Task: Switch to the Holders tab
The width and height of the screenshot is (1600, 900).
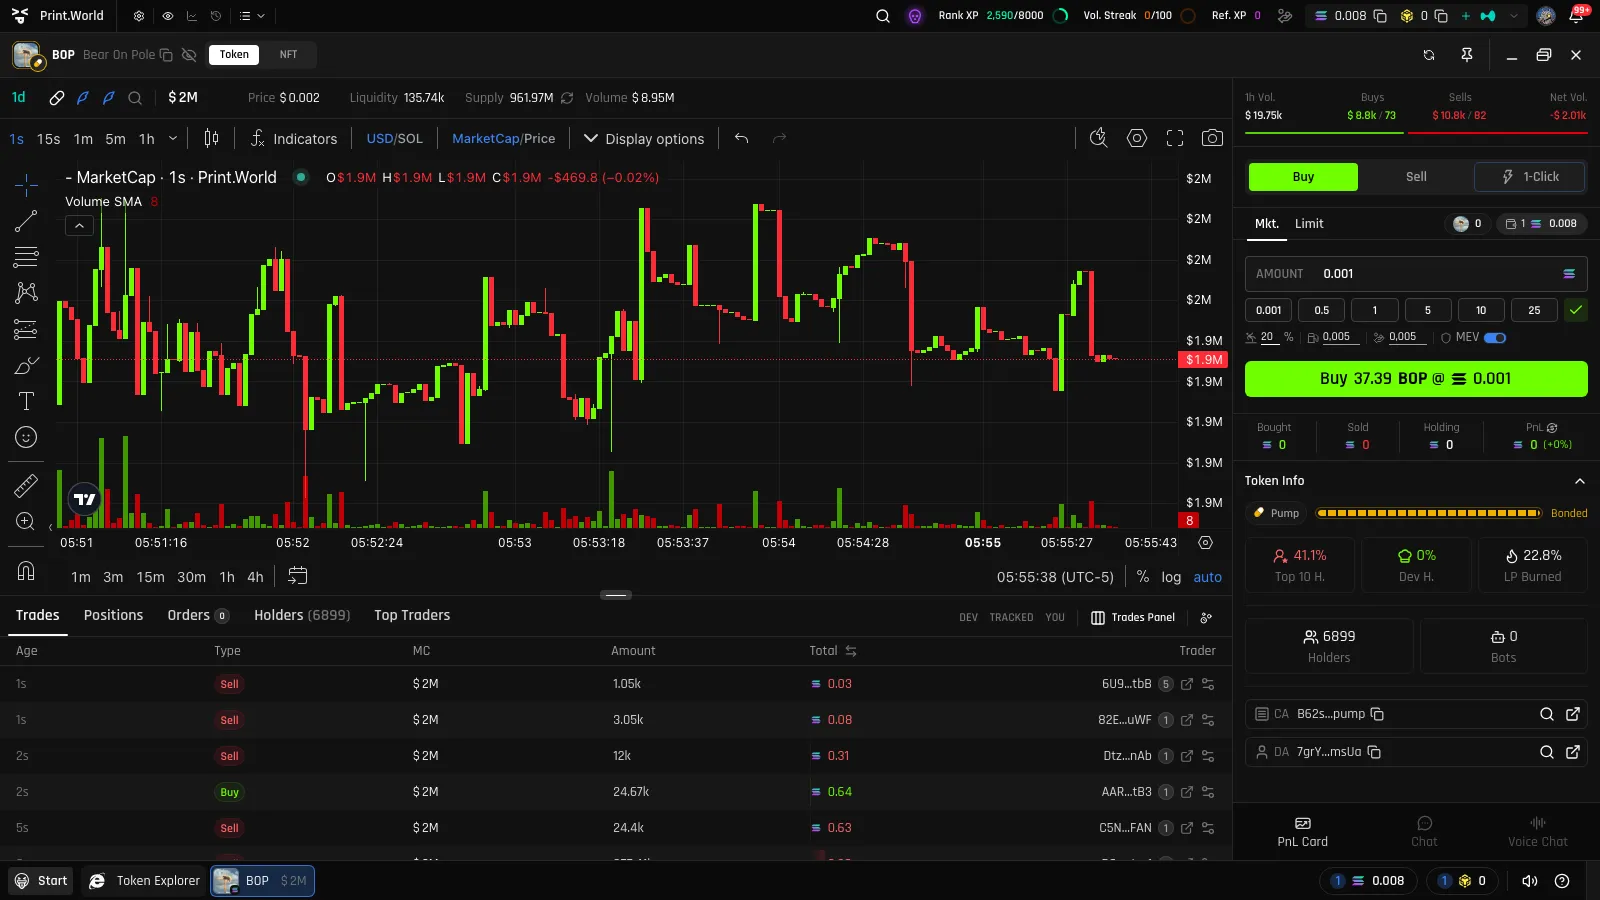Action: (302, 615)
